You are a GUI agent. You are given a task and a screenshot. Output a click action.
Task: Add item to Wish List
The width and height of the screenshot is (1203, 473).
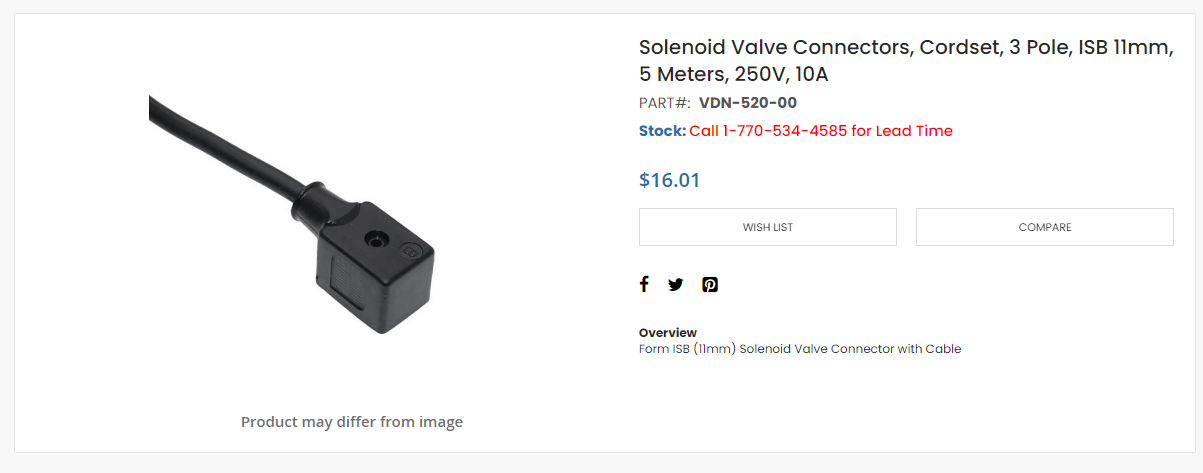click(767, 227)
